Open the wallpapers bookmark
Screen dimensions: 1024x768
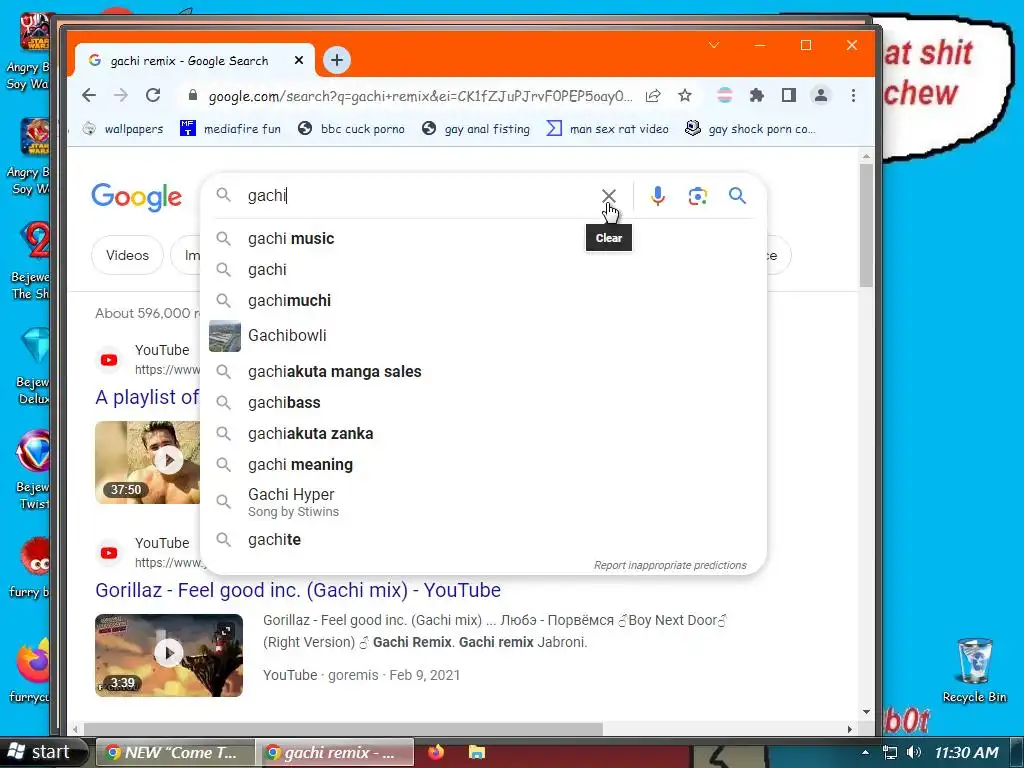(123, 129)
